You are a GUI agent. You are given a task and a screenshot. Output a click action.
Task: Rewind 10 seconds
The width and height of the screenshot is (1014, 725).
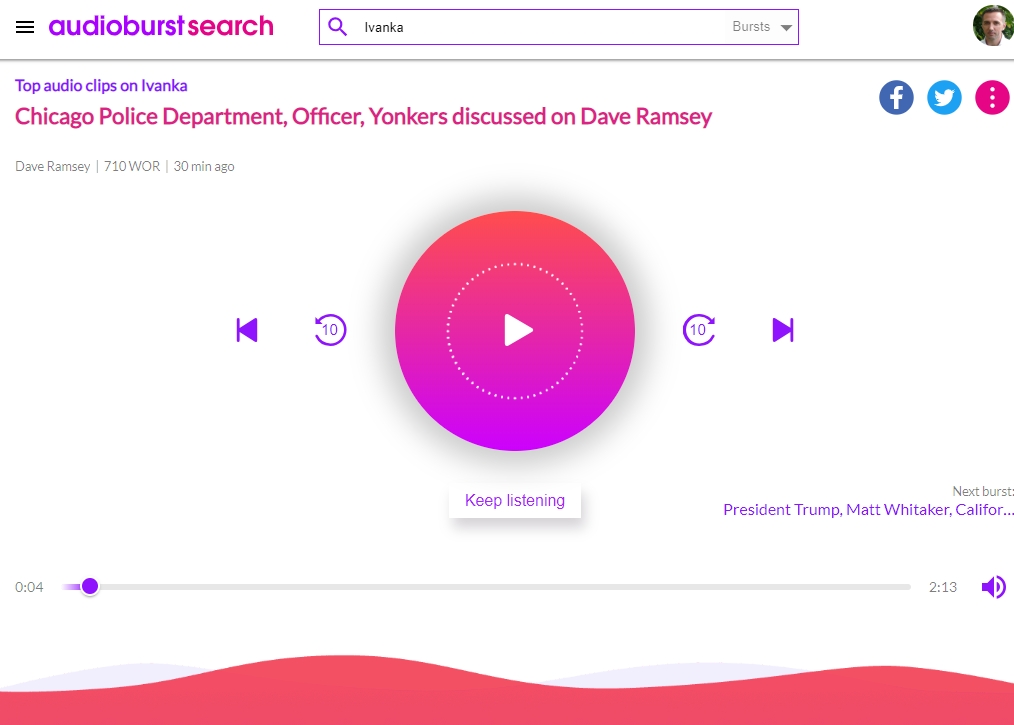pyautogui.click(x=330, y=330)
